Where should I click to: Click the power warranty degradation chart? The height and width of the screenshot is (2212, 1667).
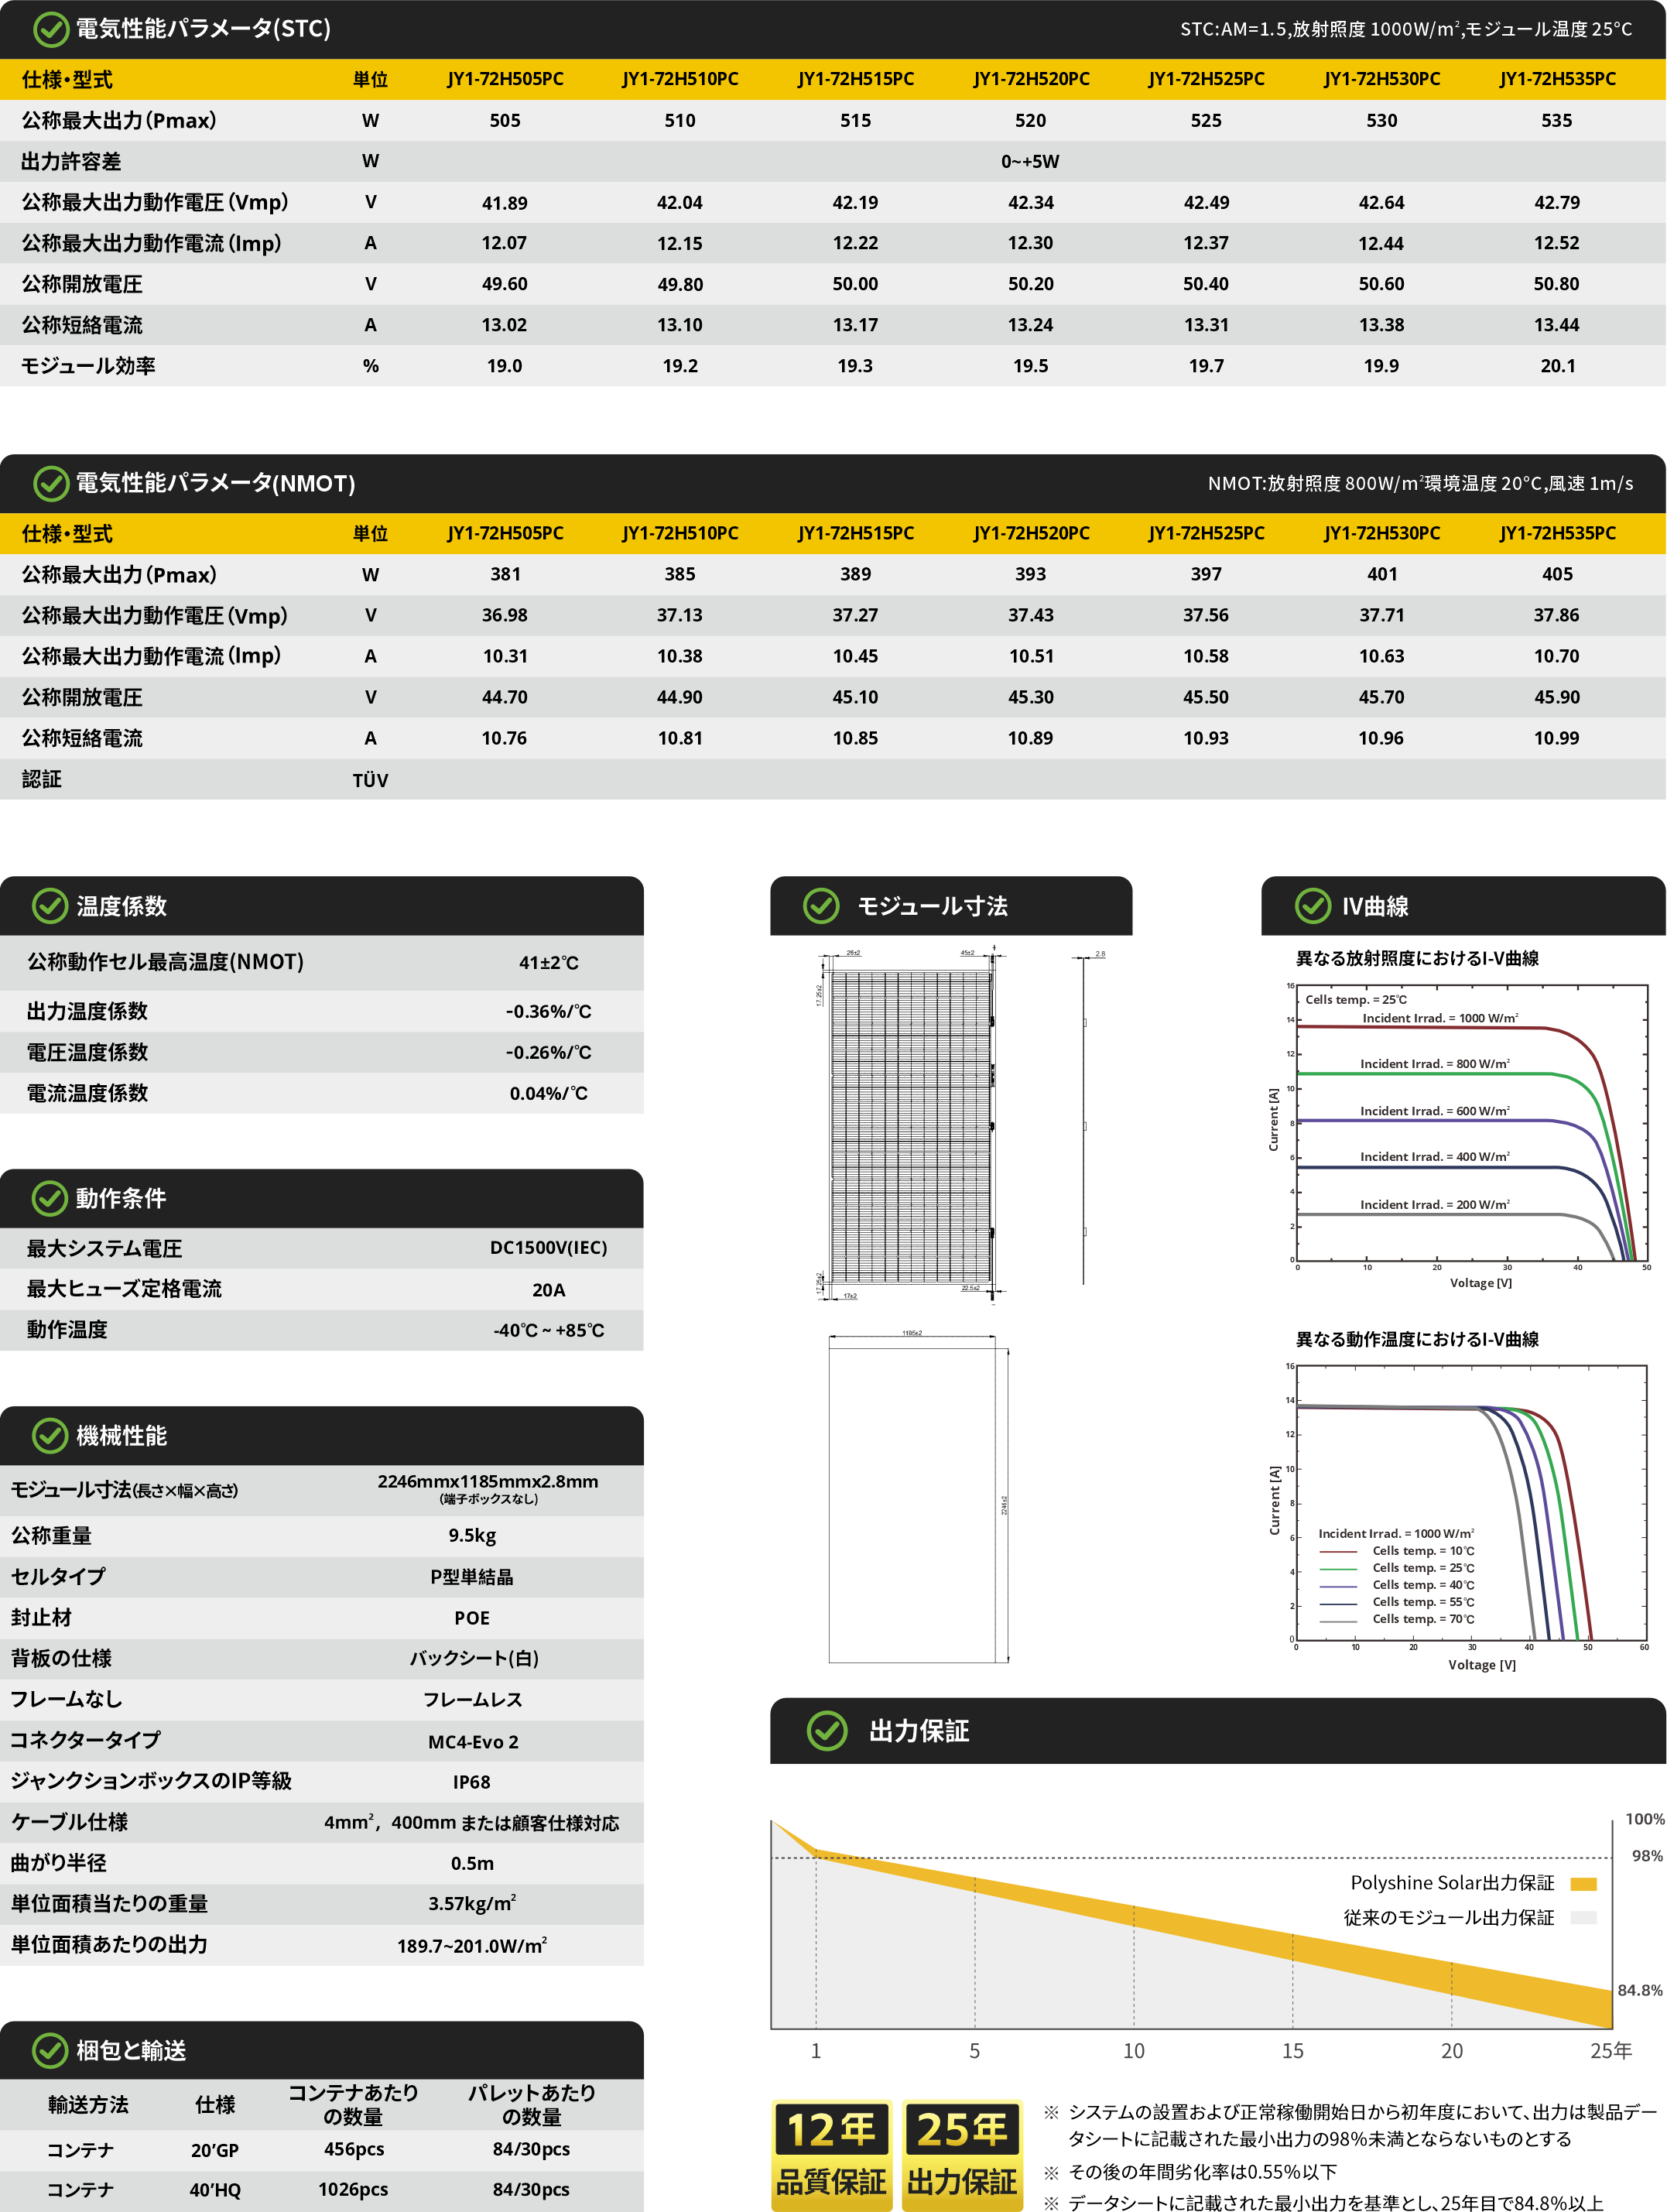1191,1924
